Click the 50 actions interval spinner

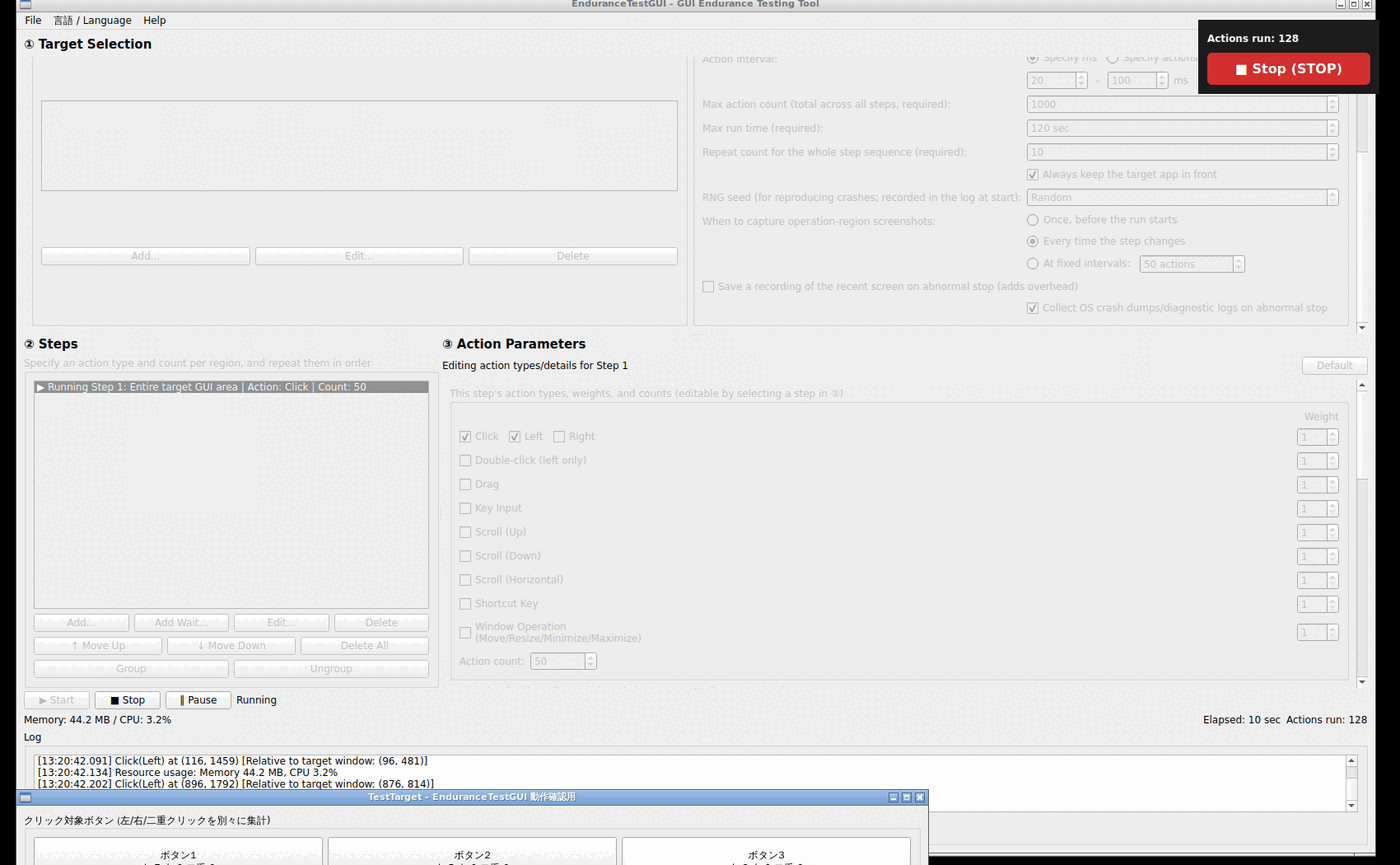tap(1192, 264)
